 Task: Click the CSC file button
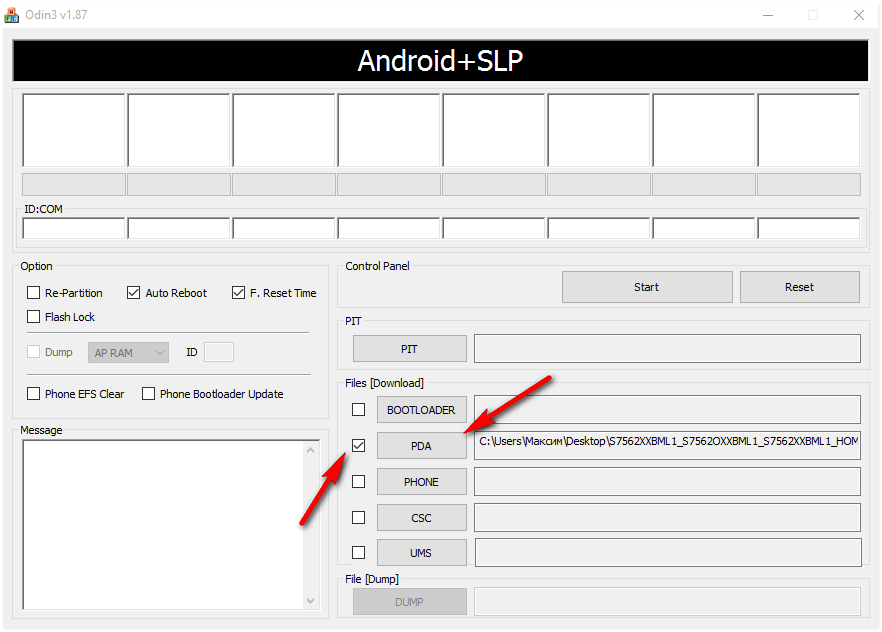click(x=421, y=518)
